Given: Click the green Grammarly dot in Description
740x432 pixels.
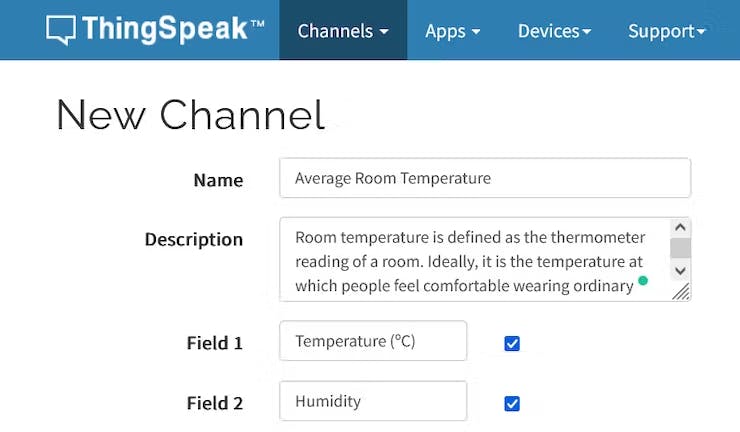Looking at the screenshot, I should pyautogui.click(x=643, y=281).
